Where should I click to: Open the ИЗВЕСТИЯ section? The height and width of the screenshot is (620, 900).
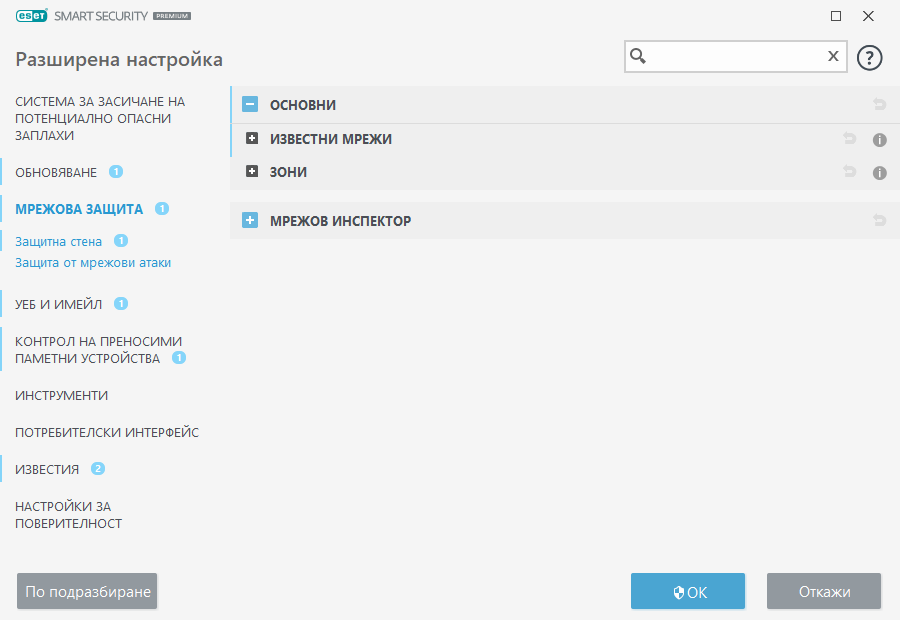point(46,470)
